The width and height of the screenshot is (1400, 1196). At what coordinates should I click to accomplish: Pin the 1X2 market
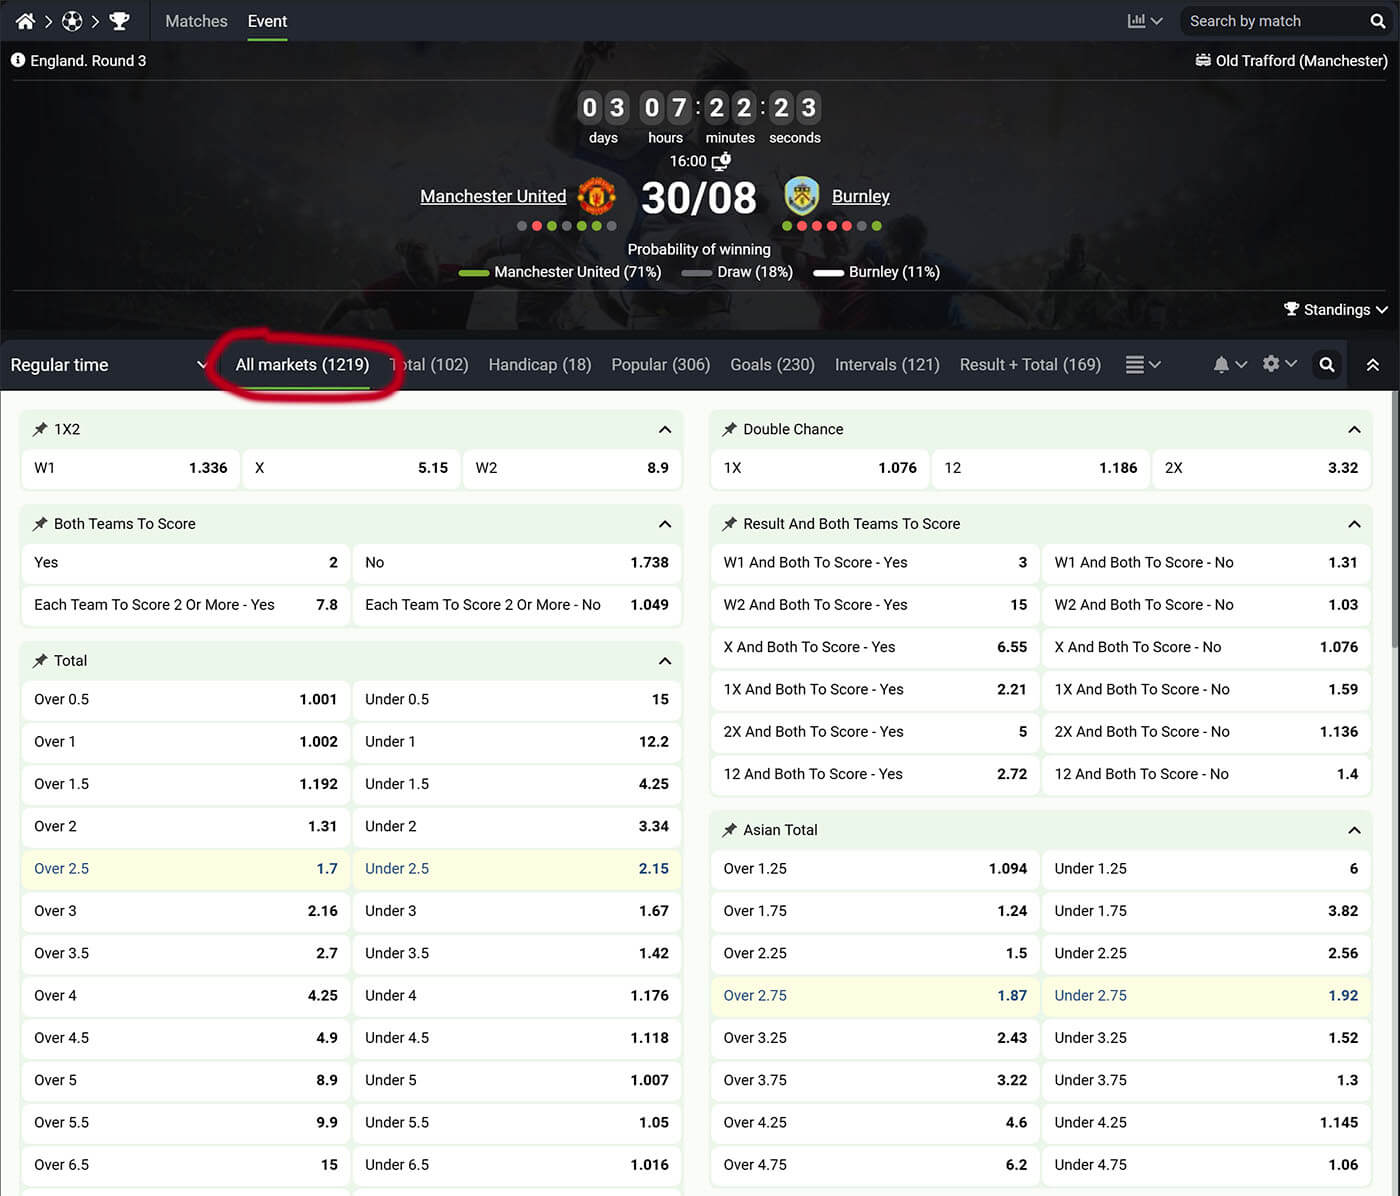[40, 429]
